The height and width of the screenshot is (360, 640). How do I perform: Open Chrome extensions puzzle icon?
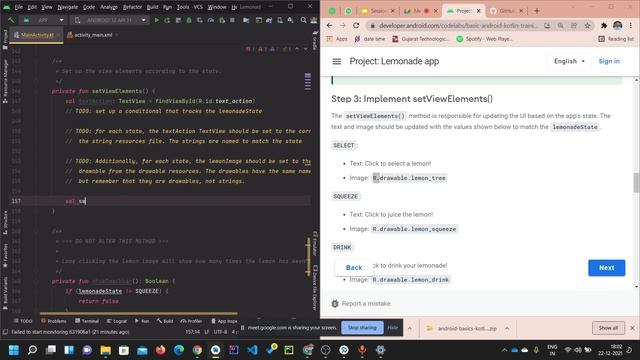(x=604, y=25)
